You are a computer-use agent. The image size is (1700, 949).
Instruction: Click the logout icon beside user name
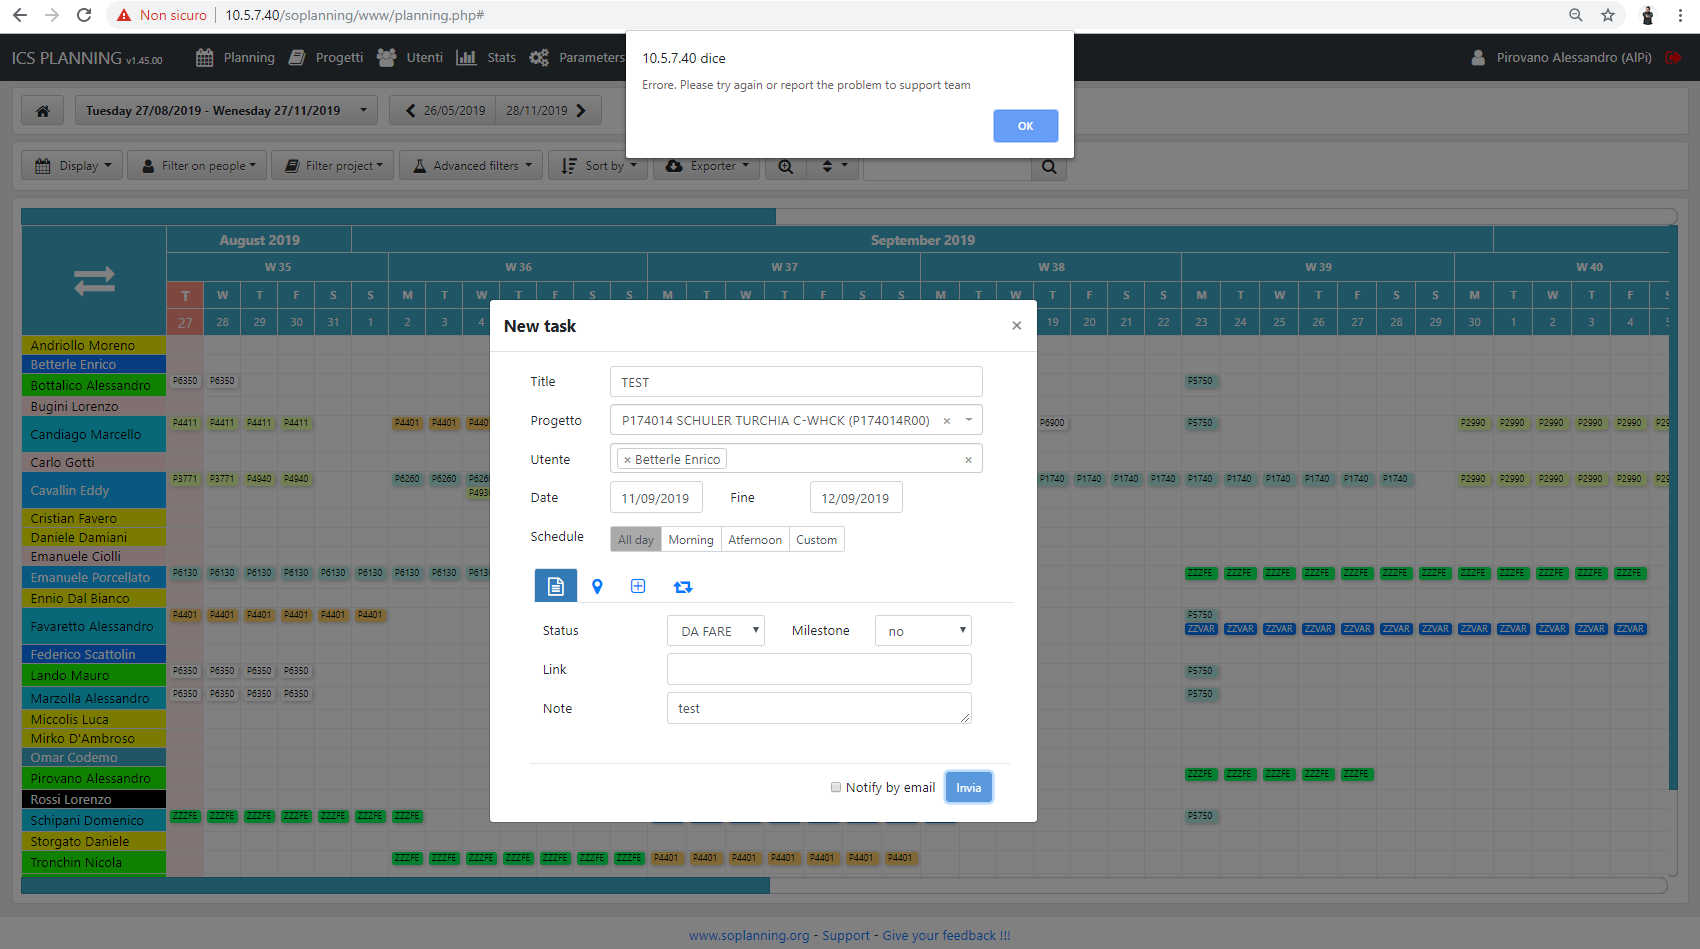tap(1673, 58)
